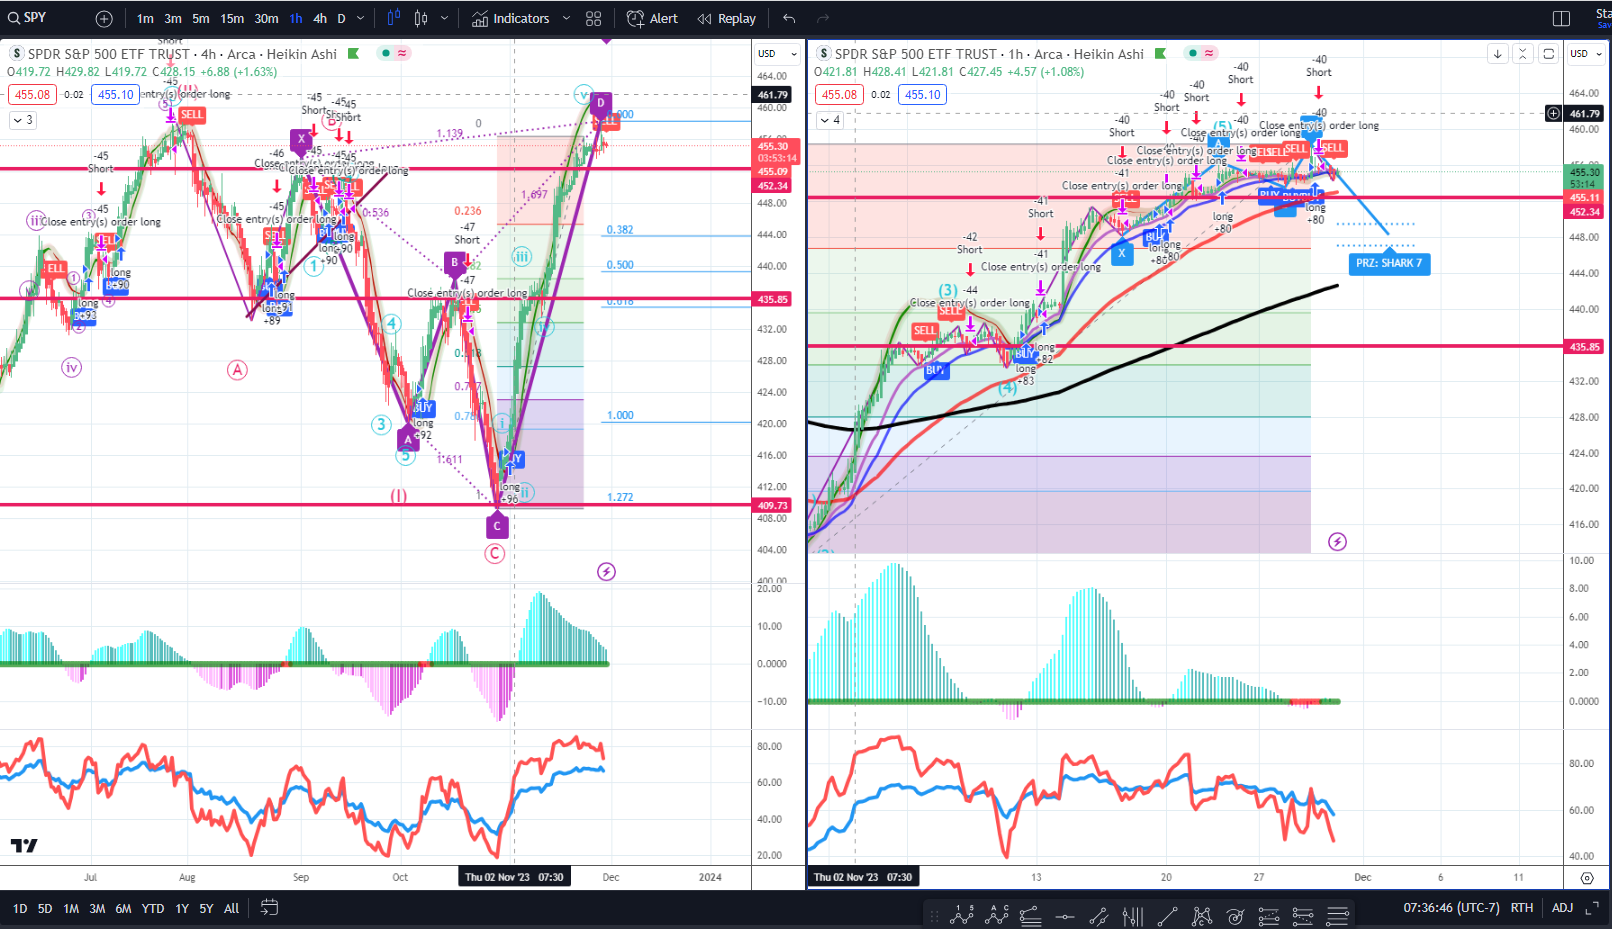The height and width of the screenshot is (929, 1612).
Task: Select the D daily timeframe
Action: click(x=341, y=18)
